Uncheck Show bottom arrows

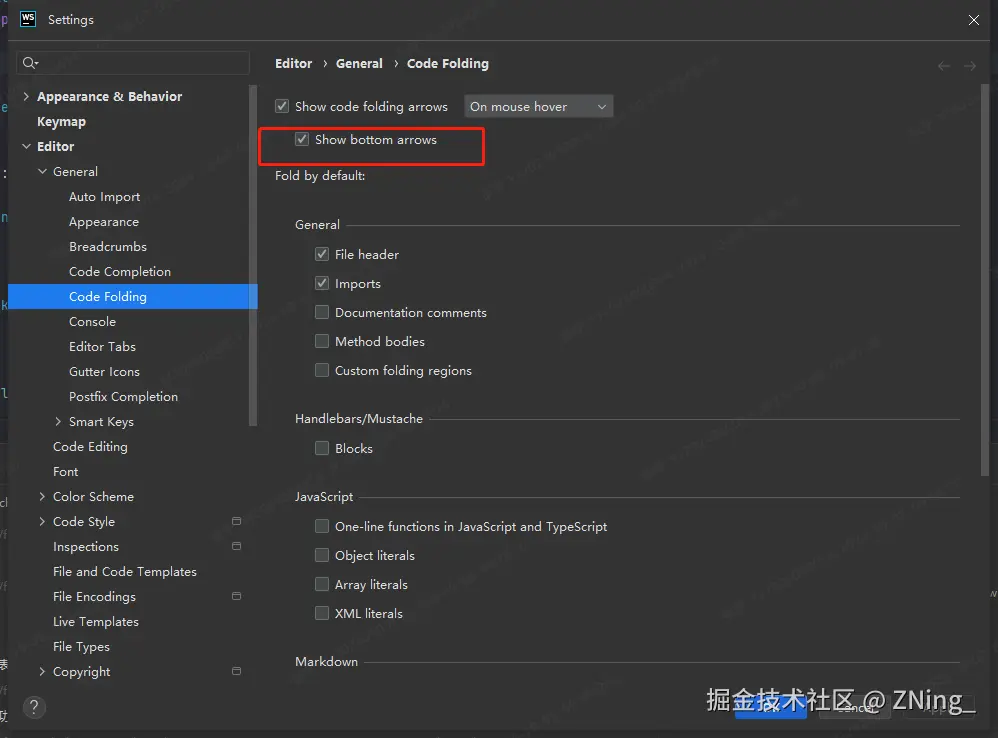302,139
